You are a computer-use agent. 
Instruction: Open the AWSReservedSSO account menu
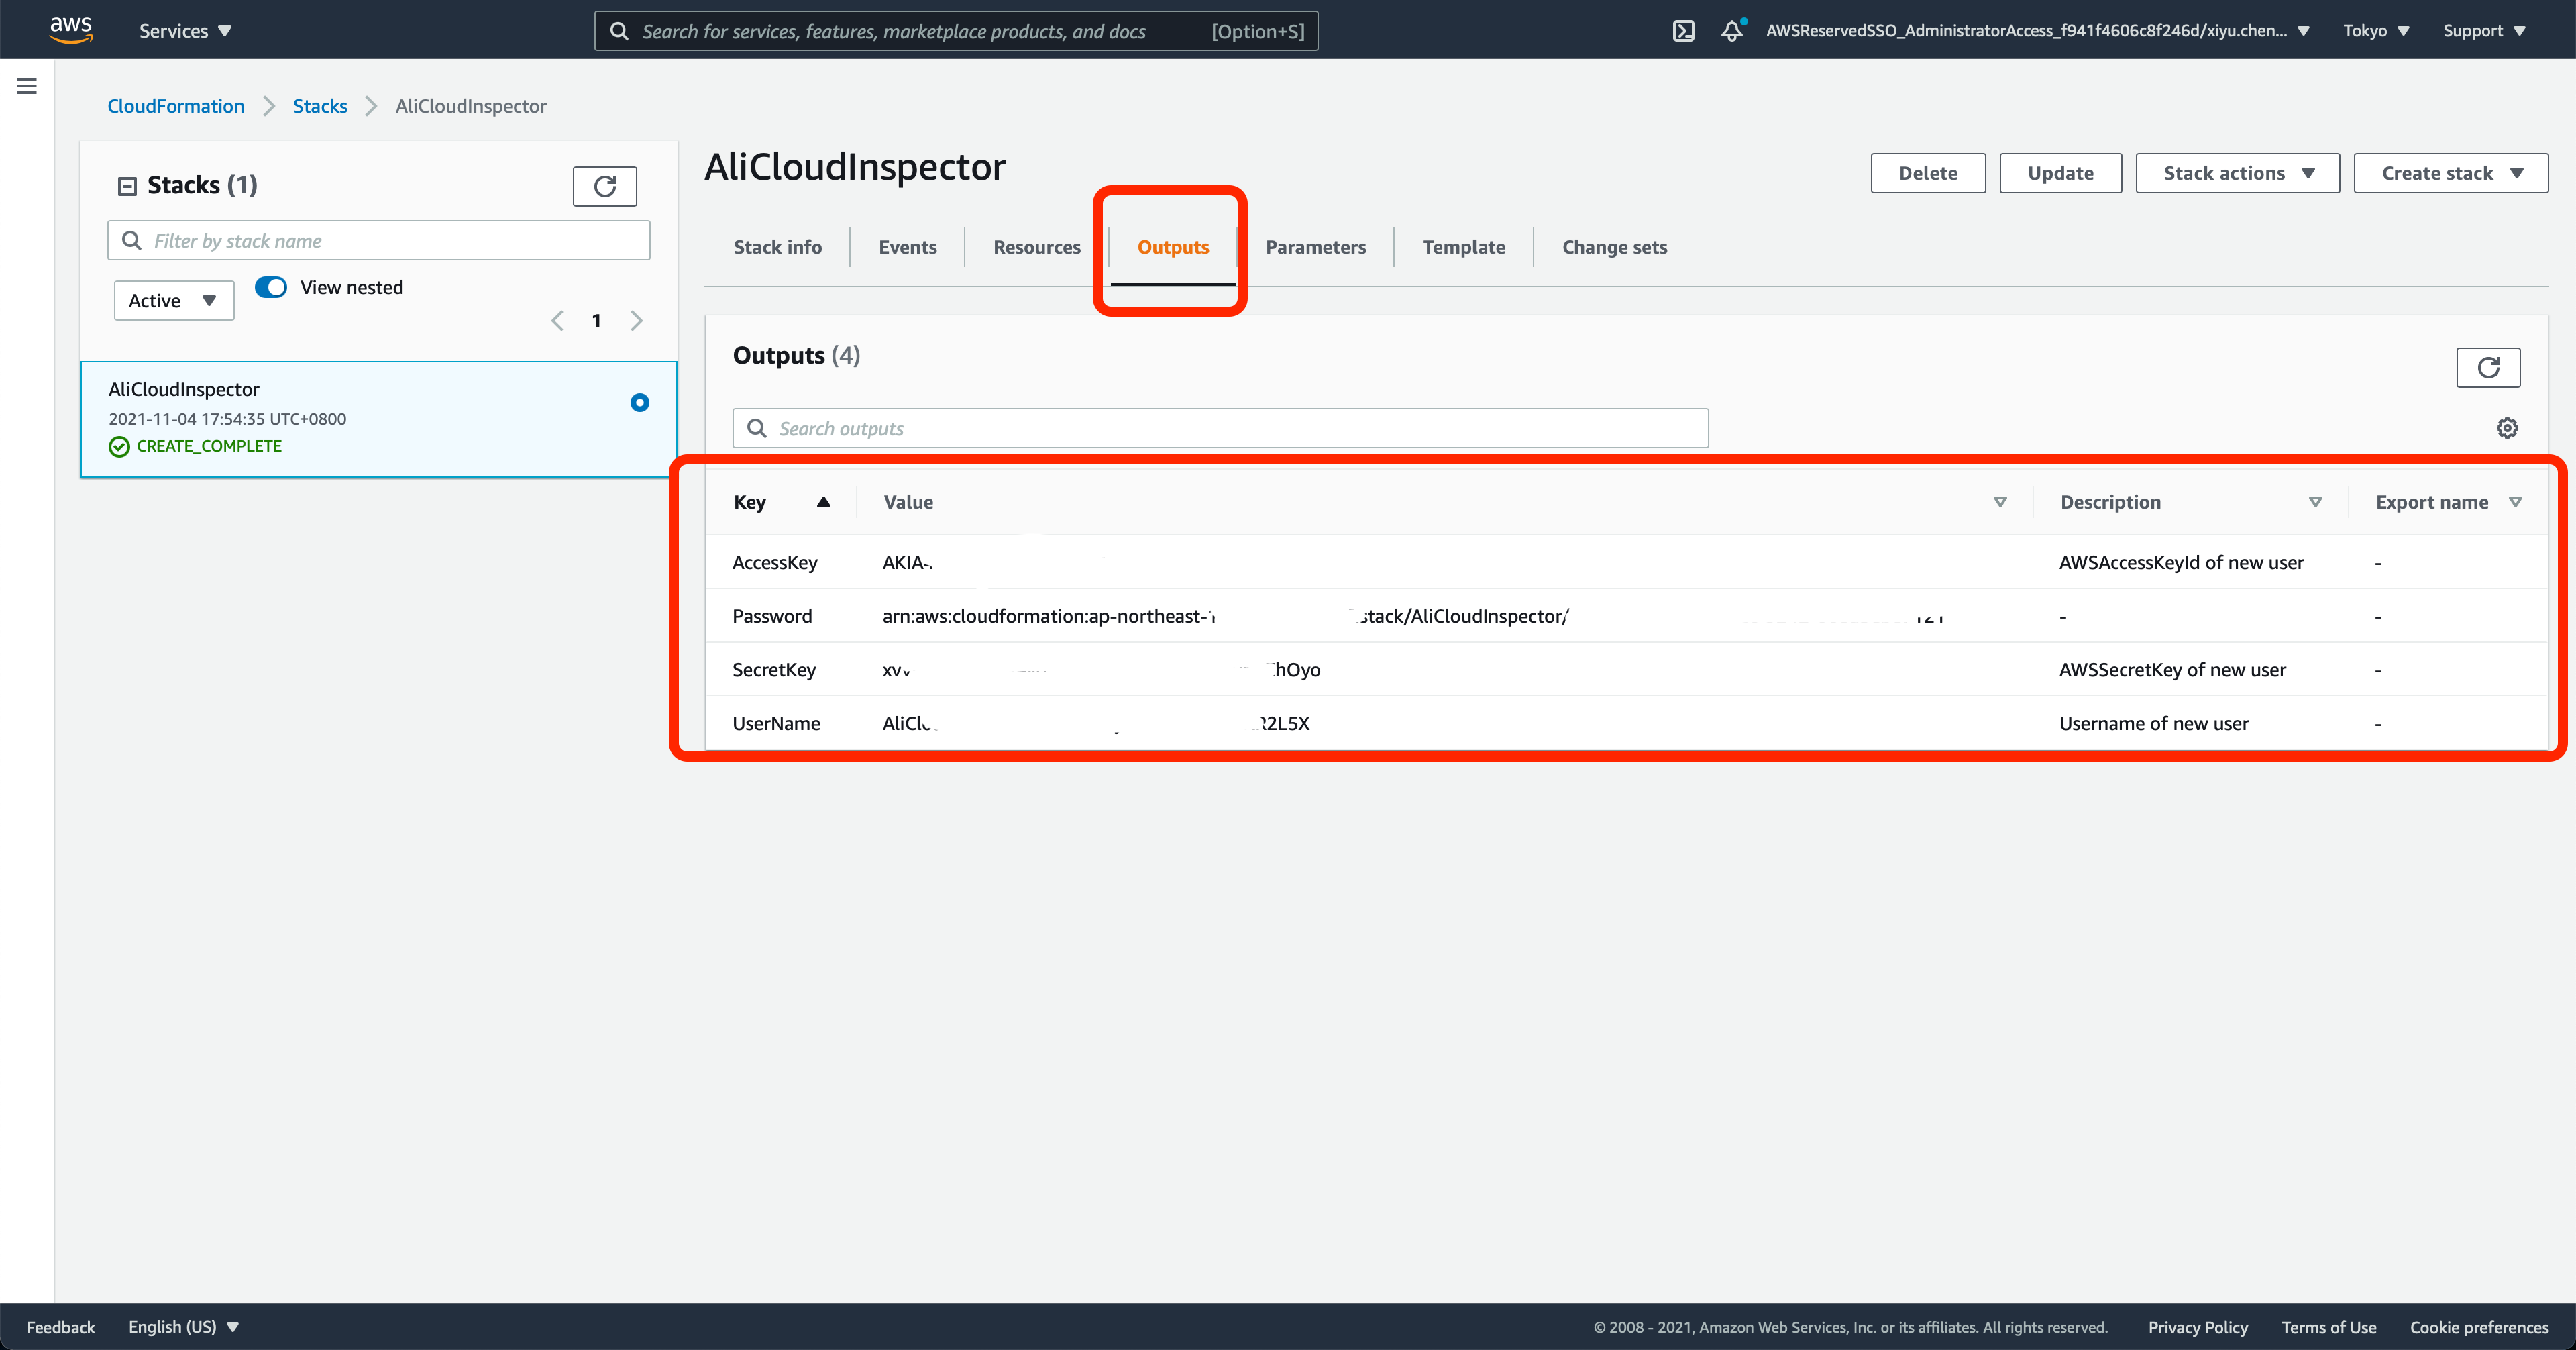pos(2037,31)
